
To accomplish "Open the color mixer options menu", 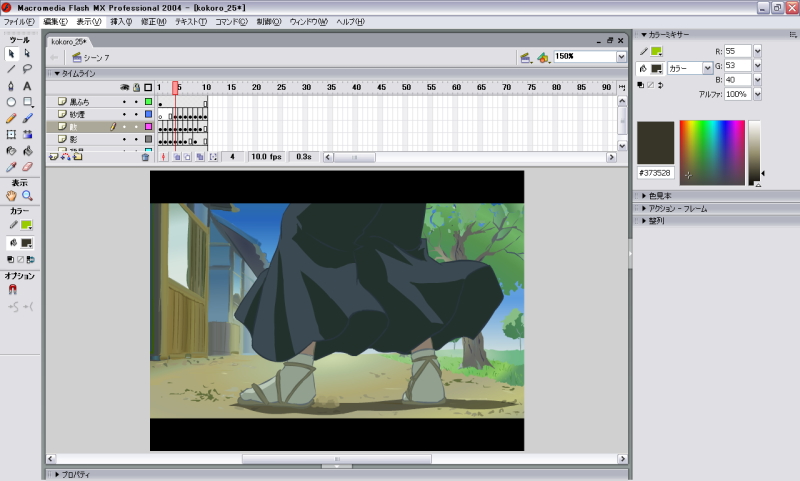I will coord(793,35).
